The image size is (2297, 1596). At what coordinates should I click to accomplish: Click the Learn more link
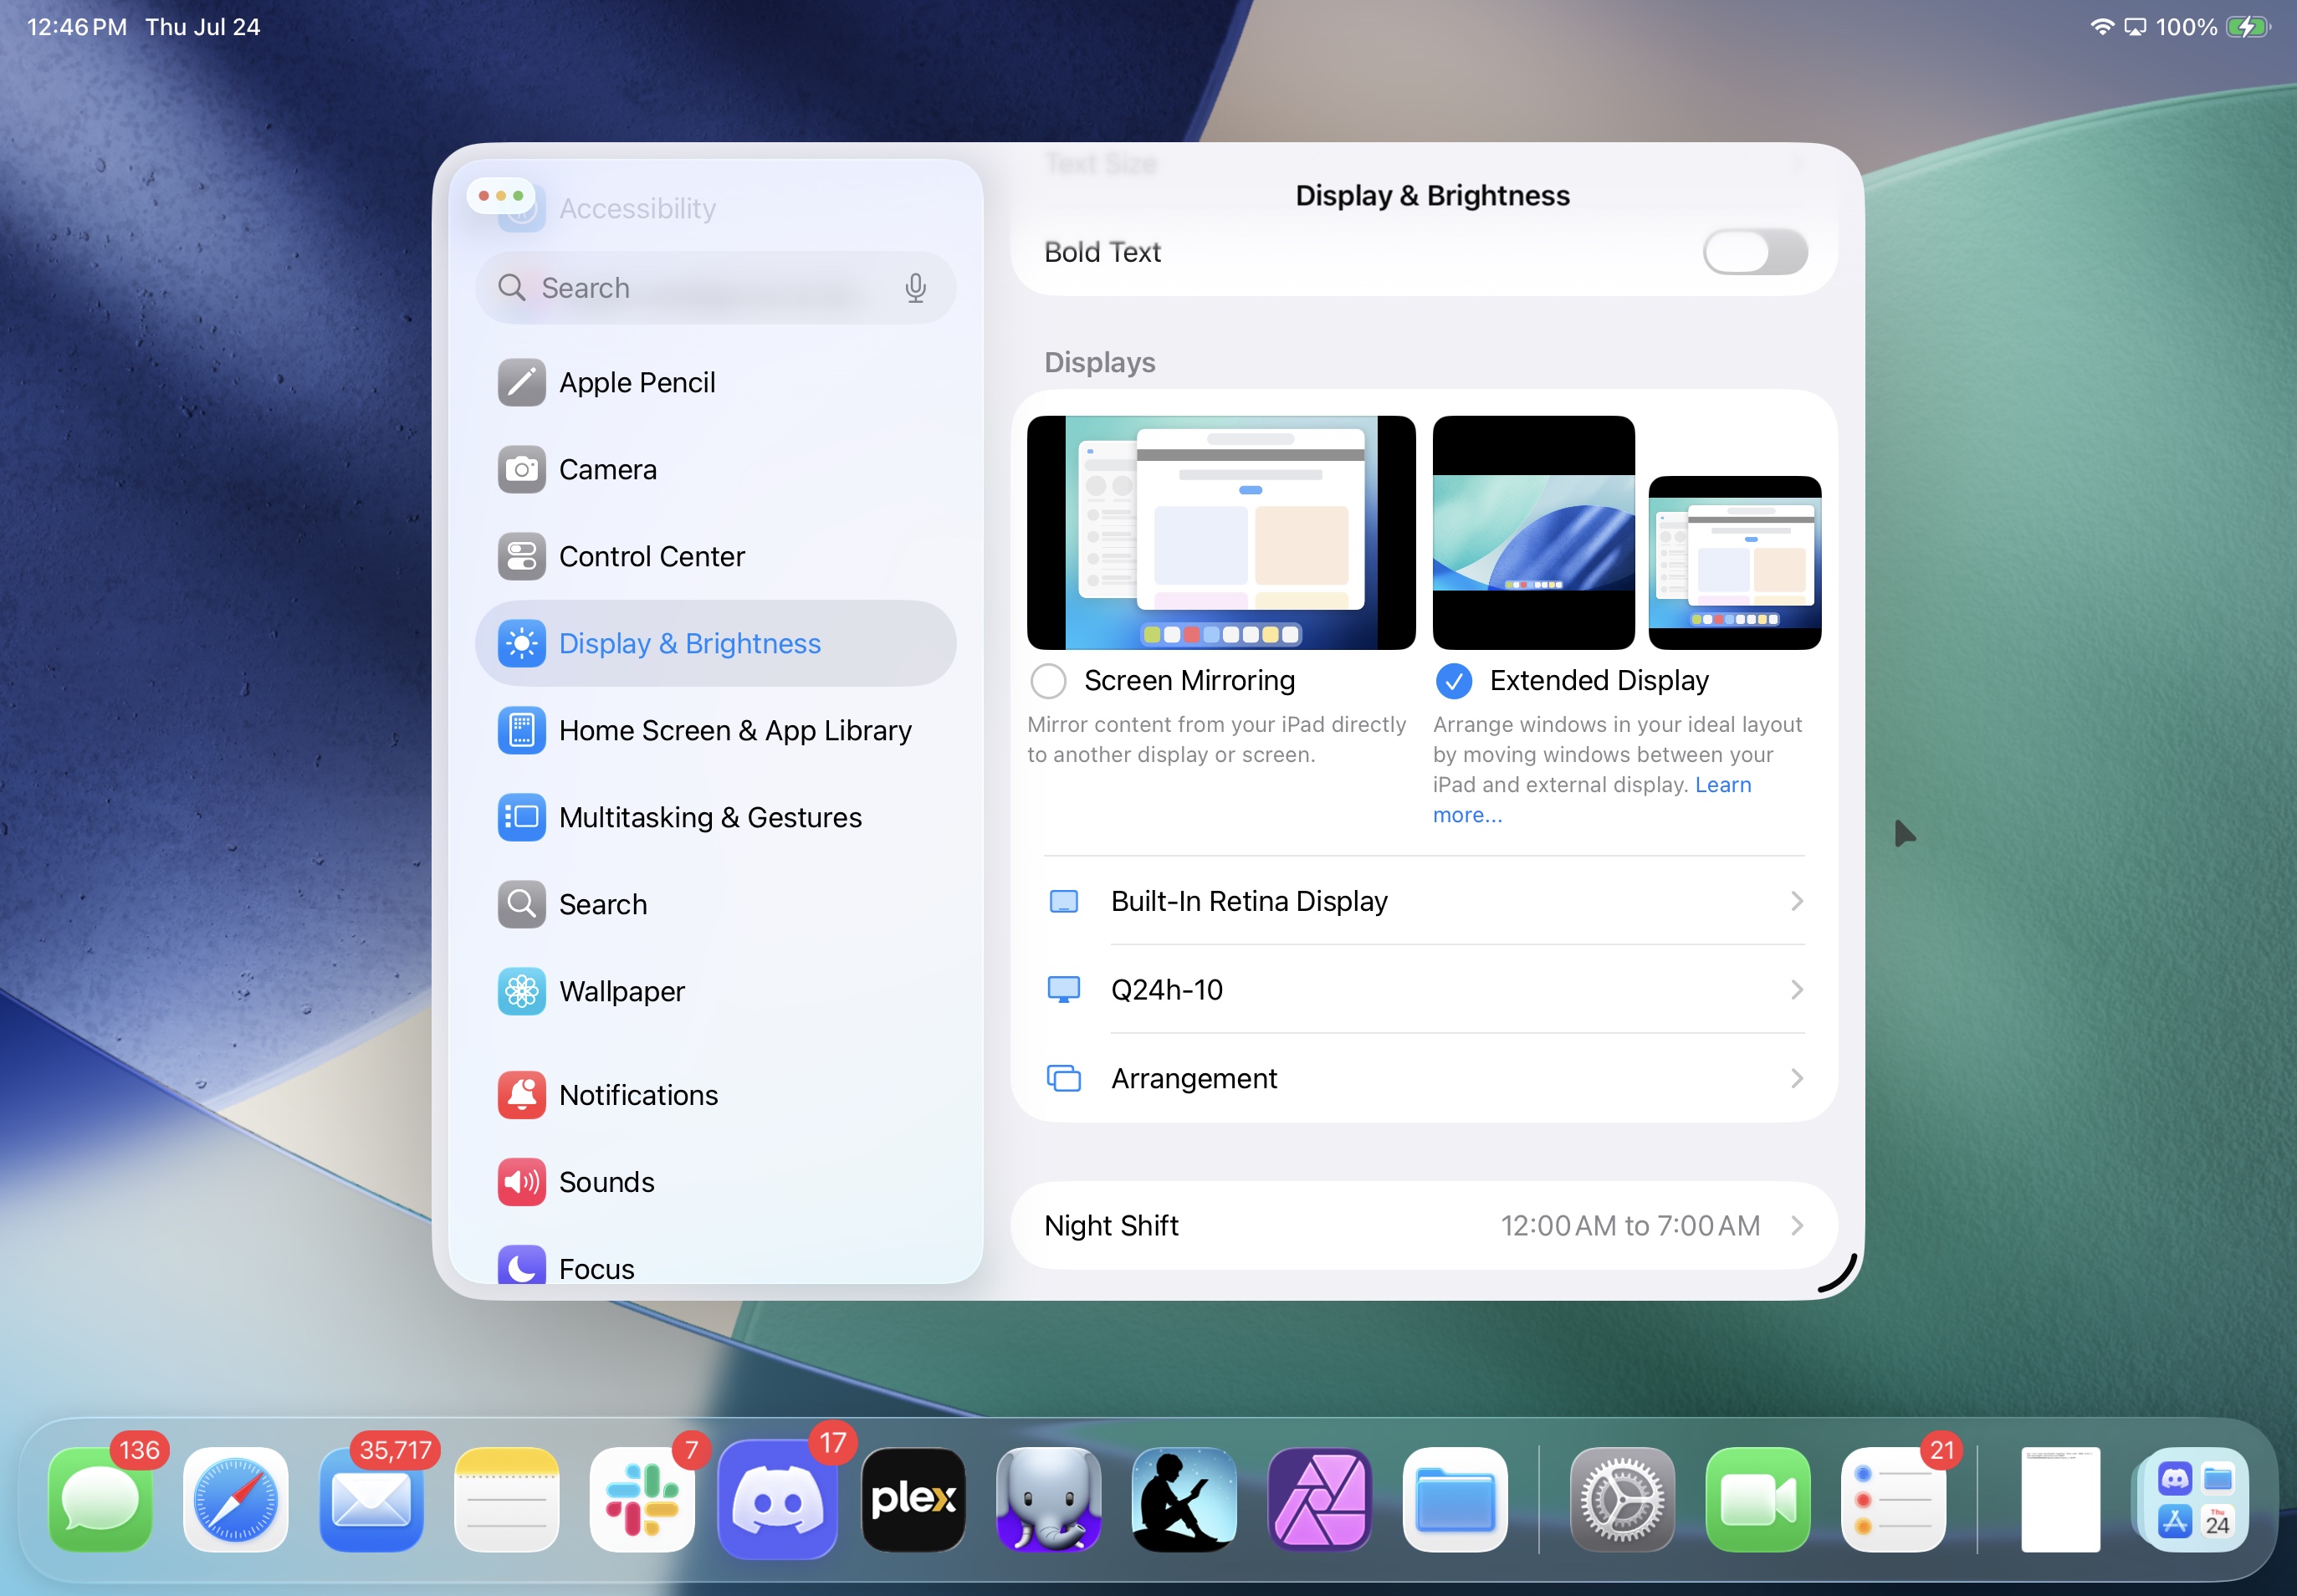(1722, 785)
